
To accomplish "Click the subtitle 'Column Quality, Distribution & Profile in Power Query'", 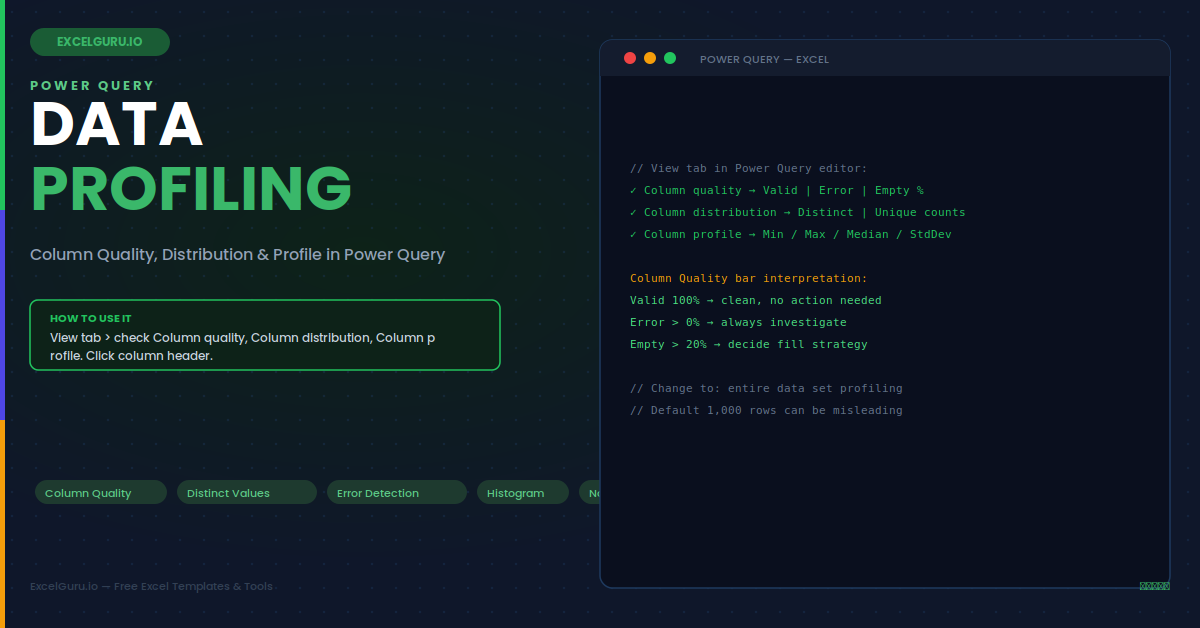I will pyautogui.click(x=238, y=254).
